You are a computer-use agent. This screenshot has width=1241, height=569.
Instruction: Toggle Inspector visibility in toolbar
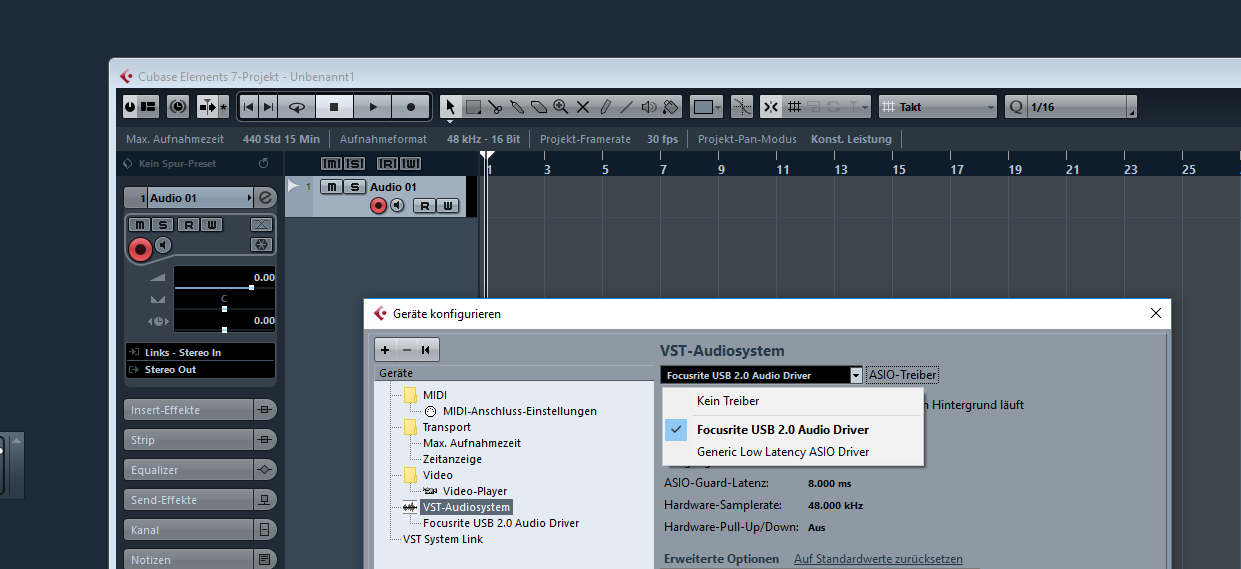pos(148,106)
